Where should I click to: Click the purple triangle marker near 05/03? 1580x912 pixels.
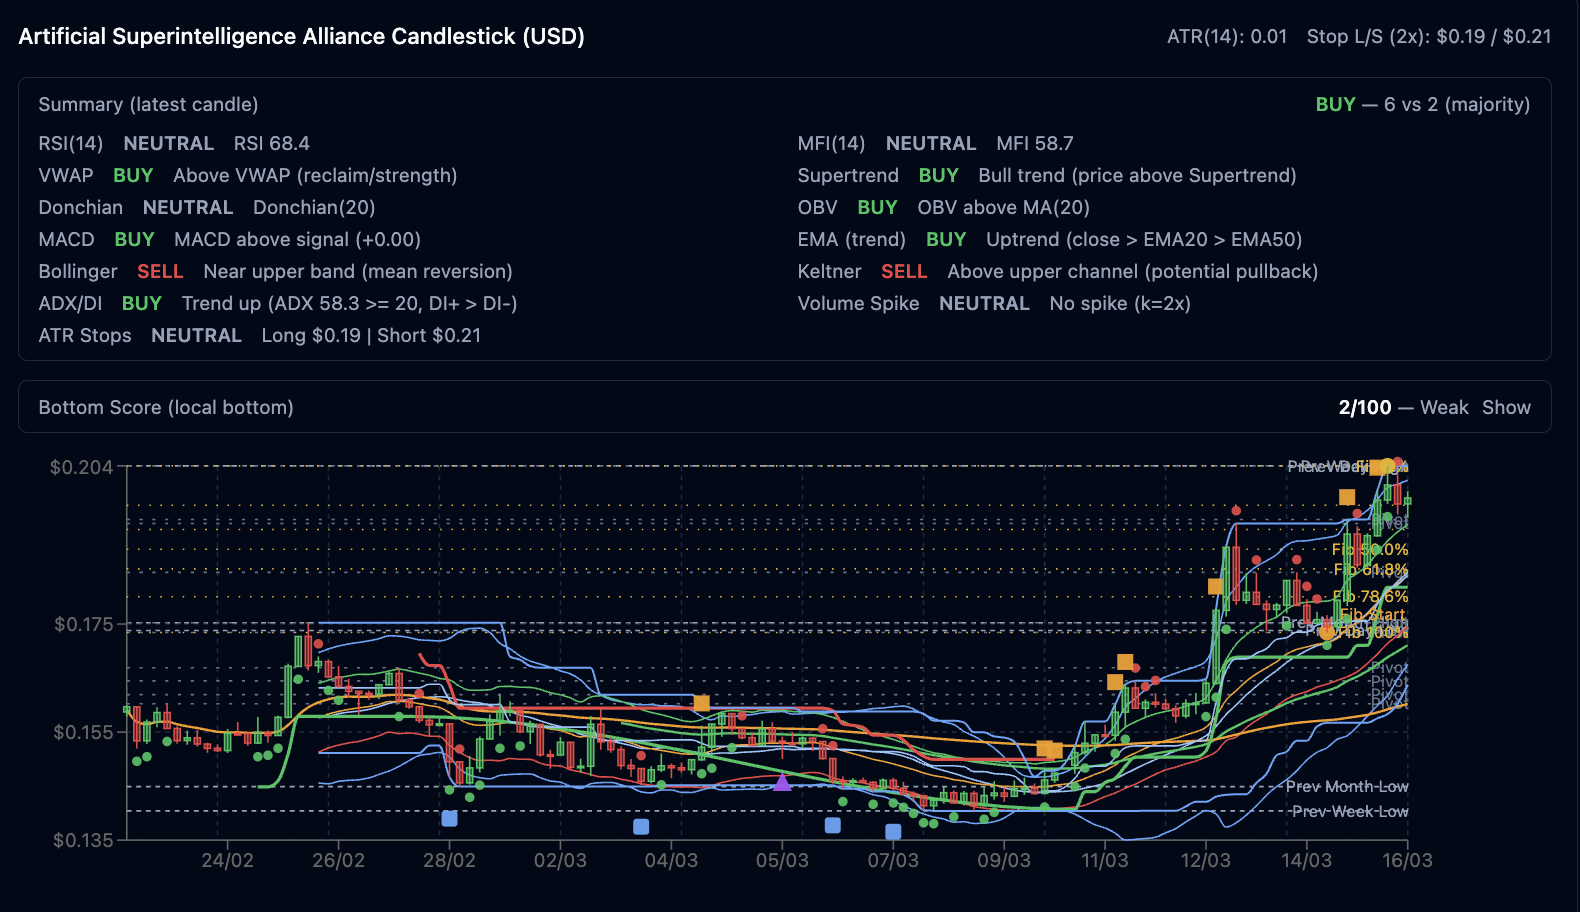tap(782, 782)
